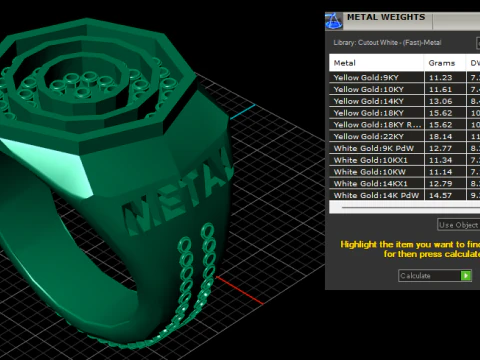Click the 18.14 grams value
This screenshot has height=360, width=480.
click(x=440, y=136)
